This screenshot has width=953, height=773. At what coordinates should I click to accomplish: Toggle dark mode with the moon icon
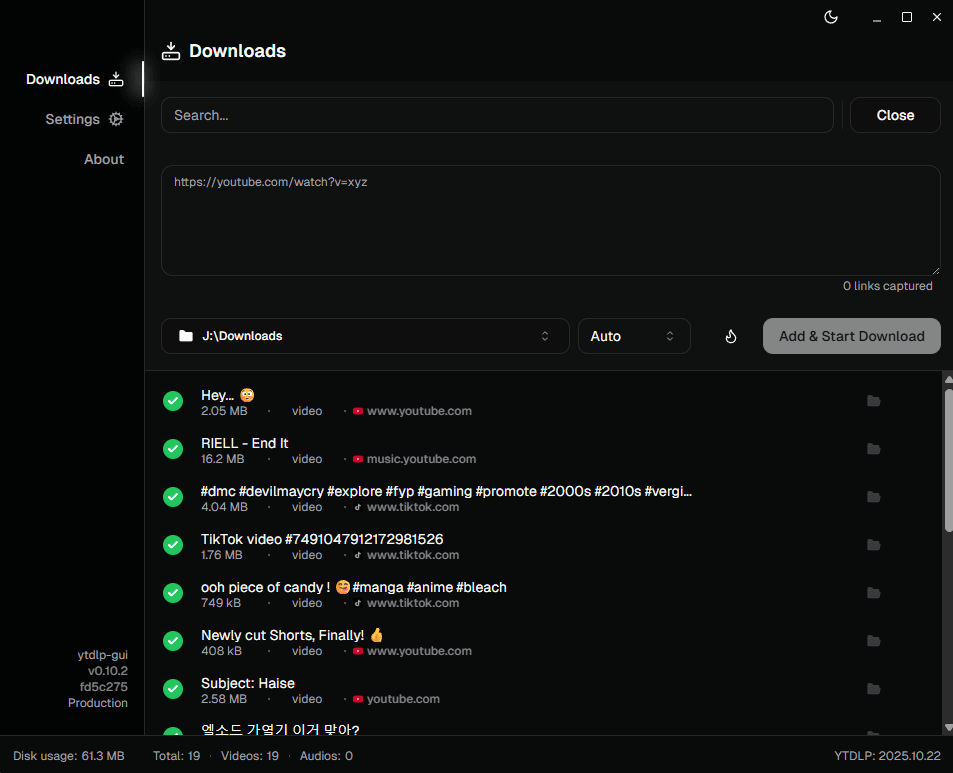[x=830, y=17]
